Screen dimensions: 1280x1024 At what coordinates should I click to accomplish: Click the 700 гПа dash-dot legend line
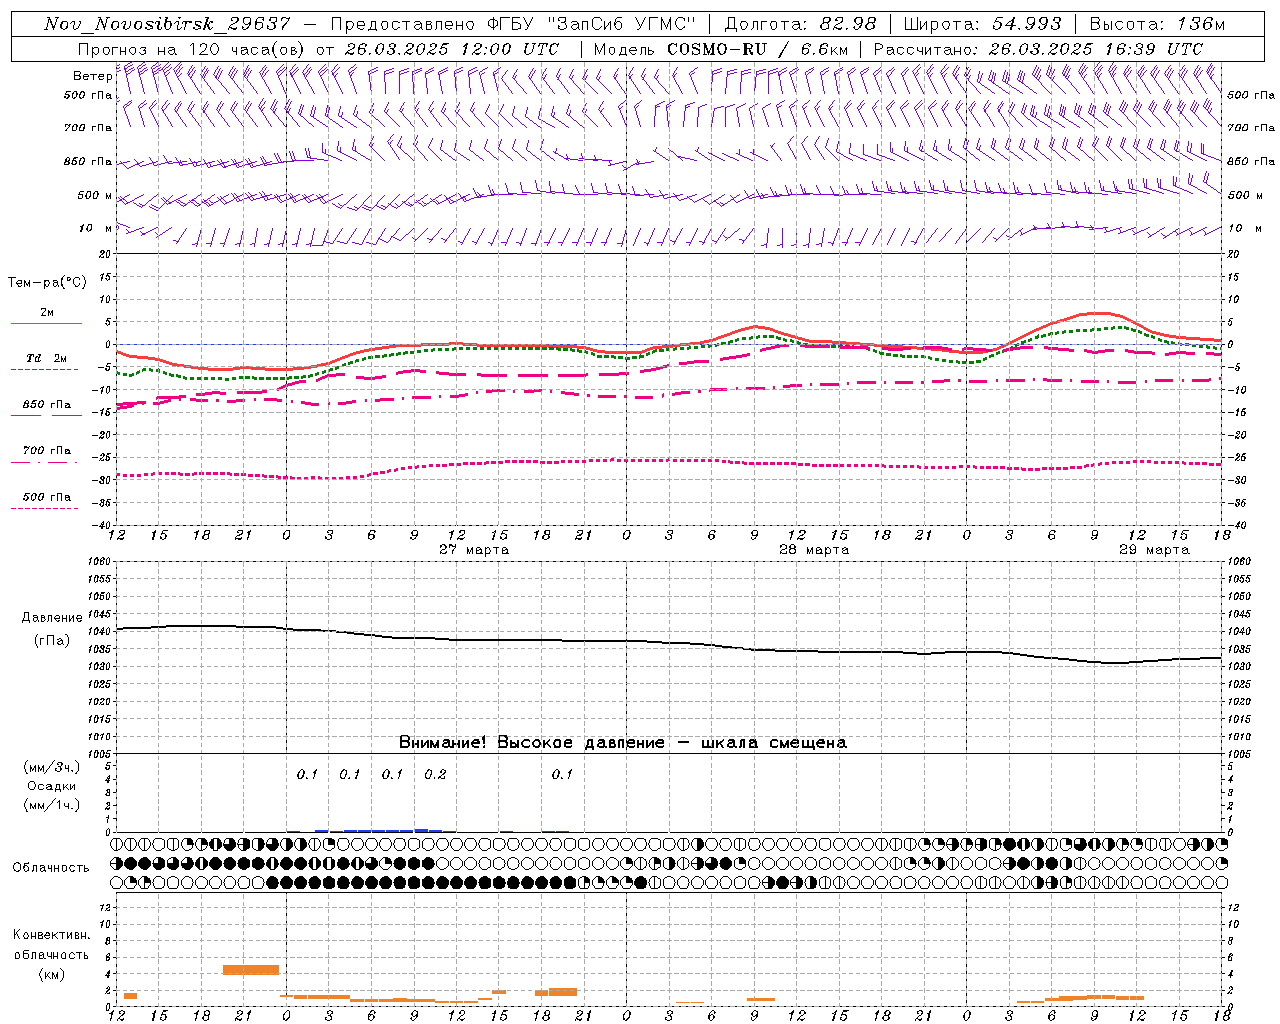[44, 461]
